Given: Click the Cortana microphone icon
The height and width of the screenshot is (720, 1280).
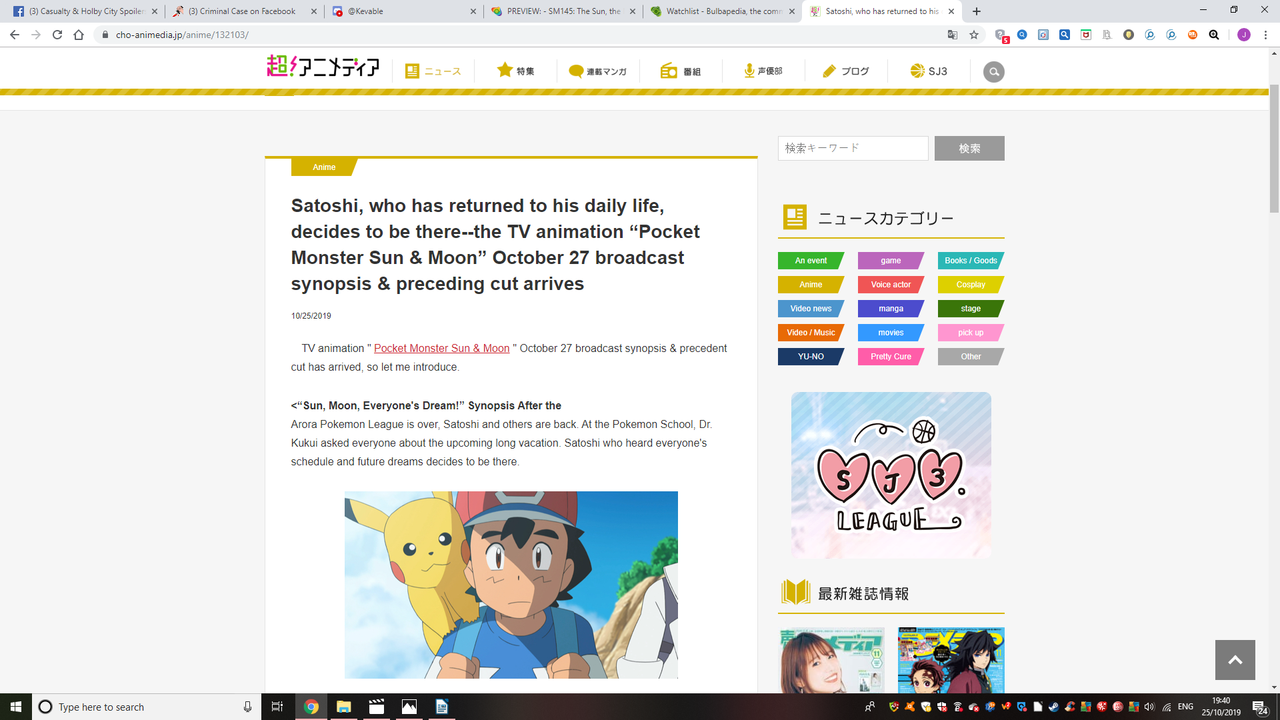Looking at the screenshot, I should click(x=248, y=707).
